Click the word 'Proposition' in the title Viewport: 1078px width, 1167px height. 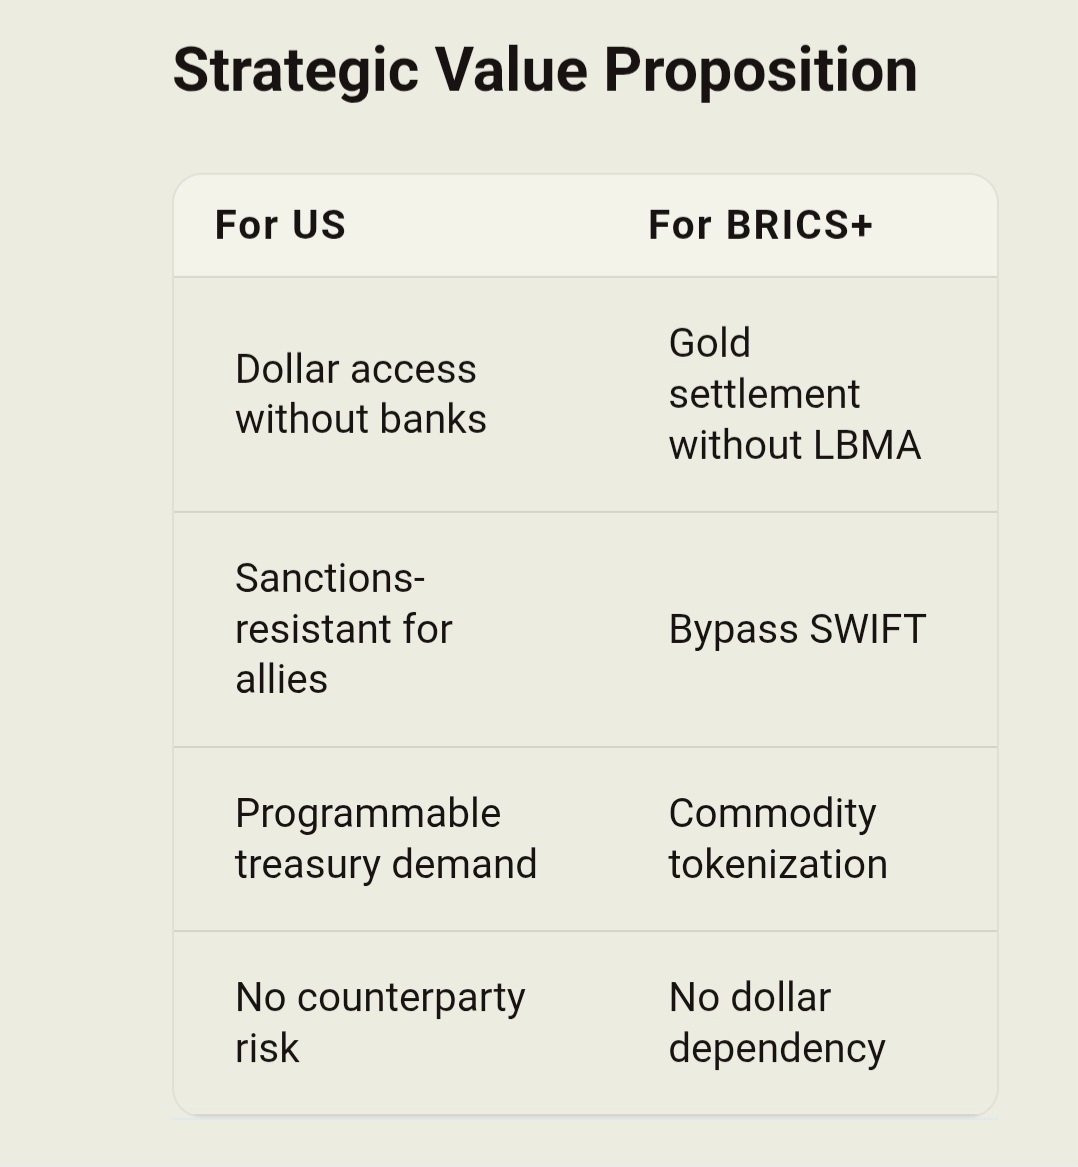[760, 70]
